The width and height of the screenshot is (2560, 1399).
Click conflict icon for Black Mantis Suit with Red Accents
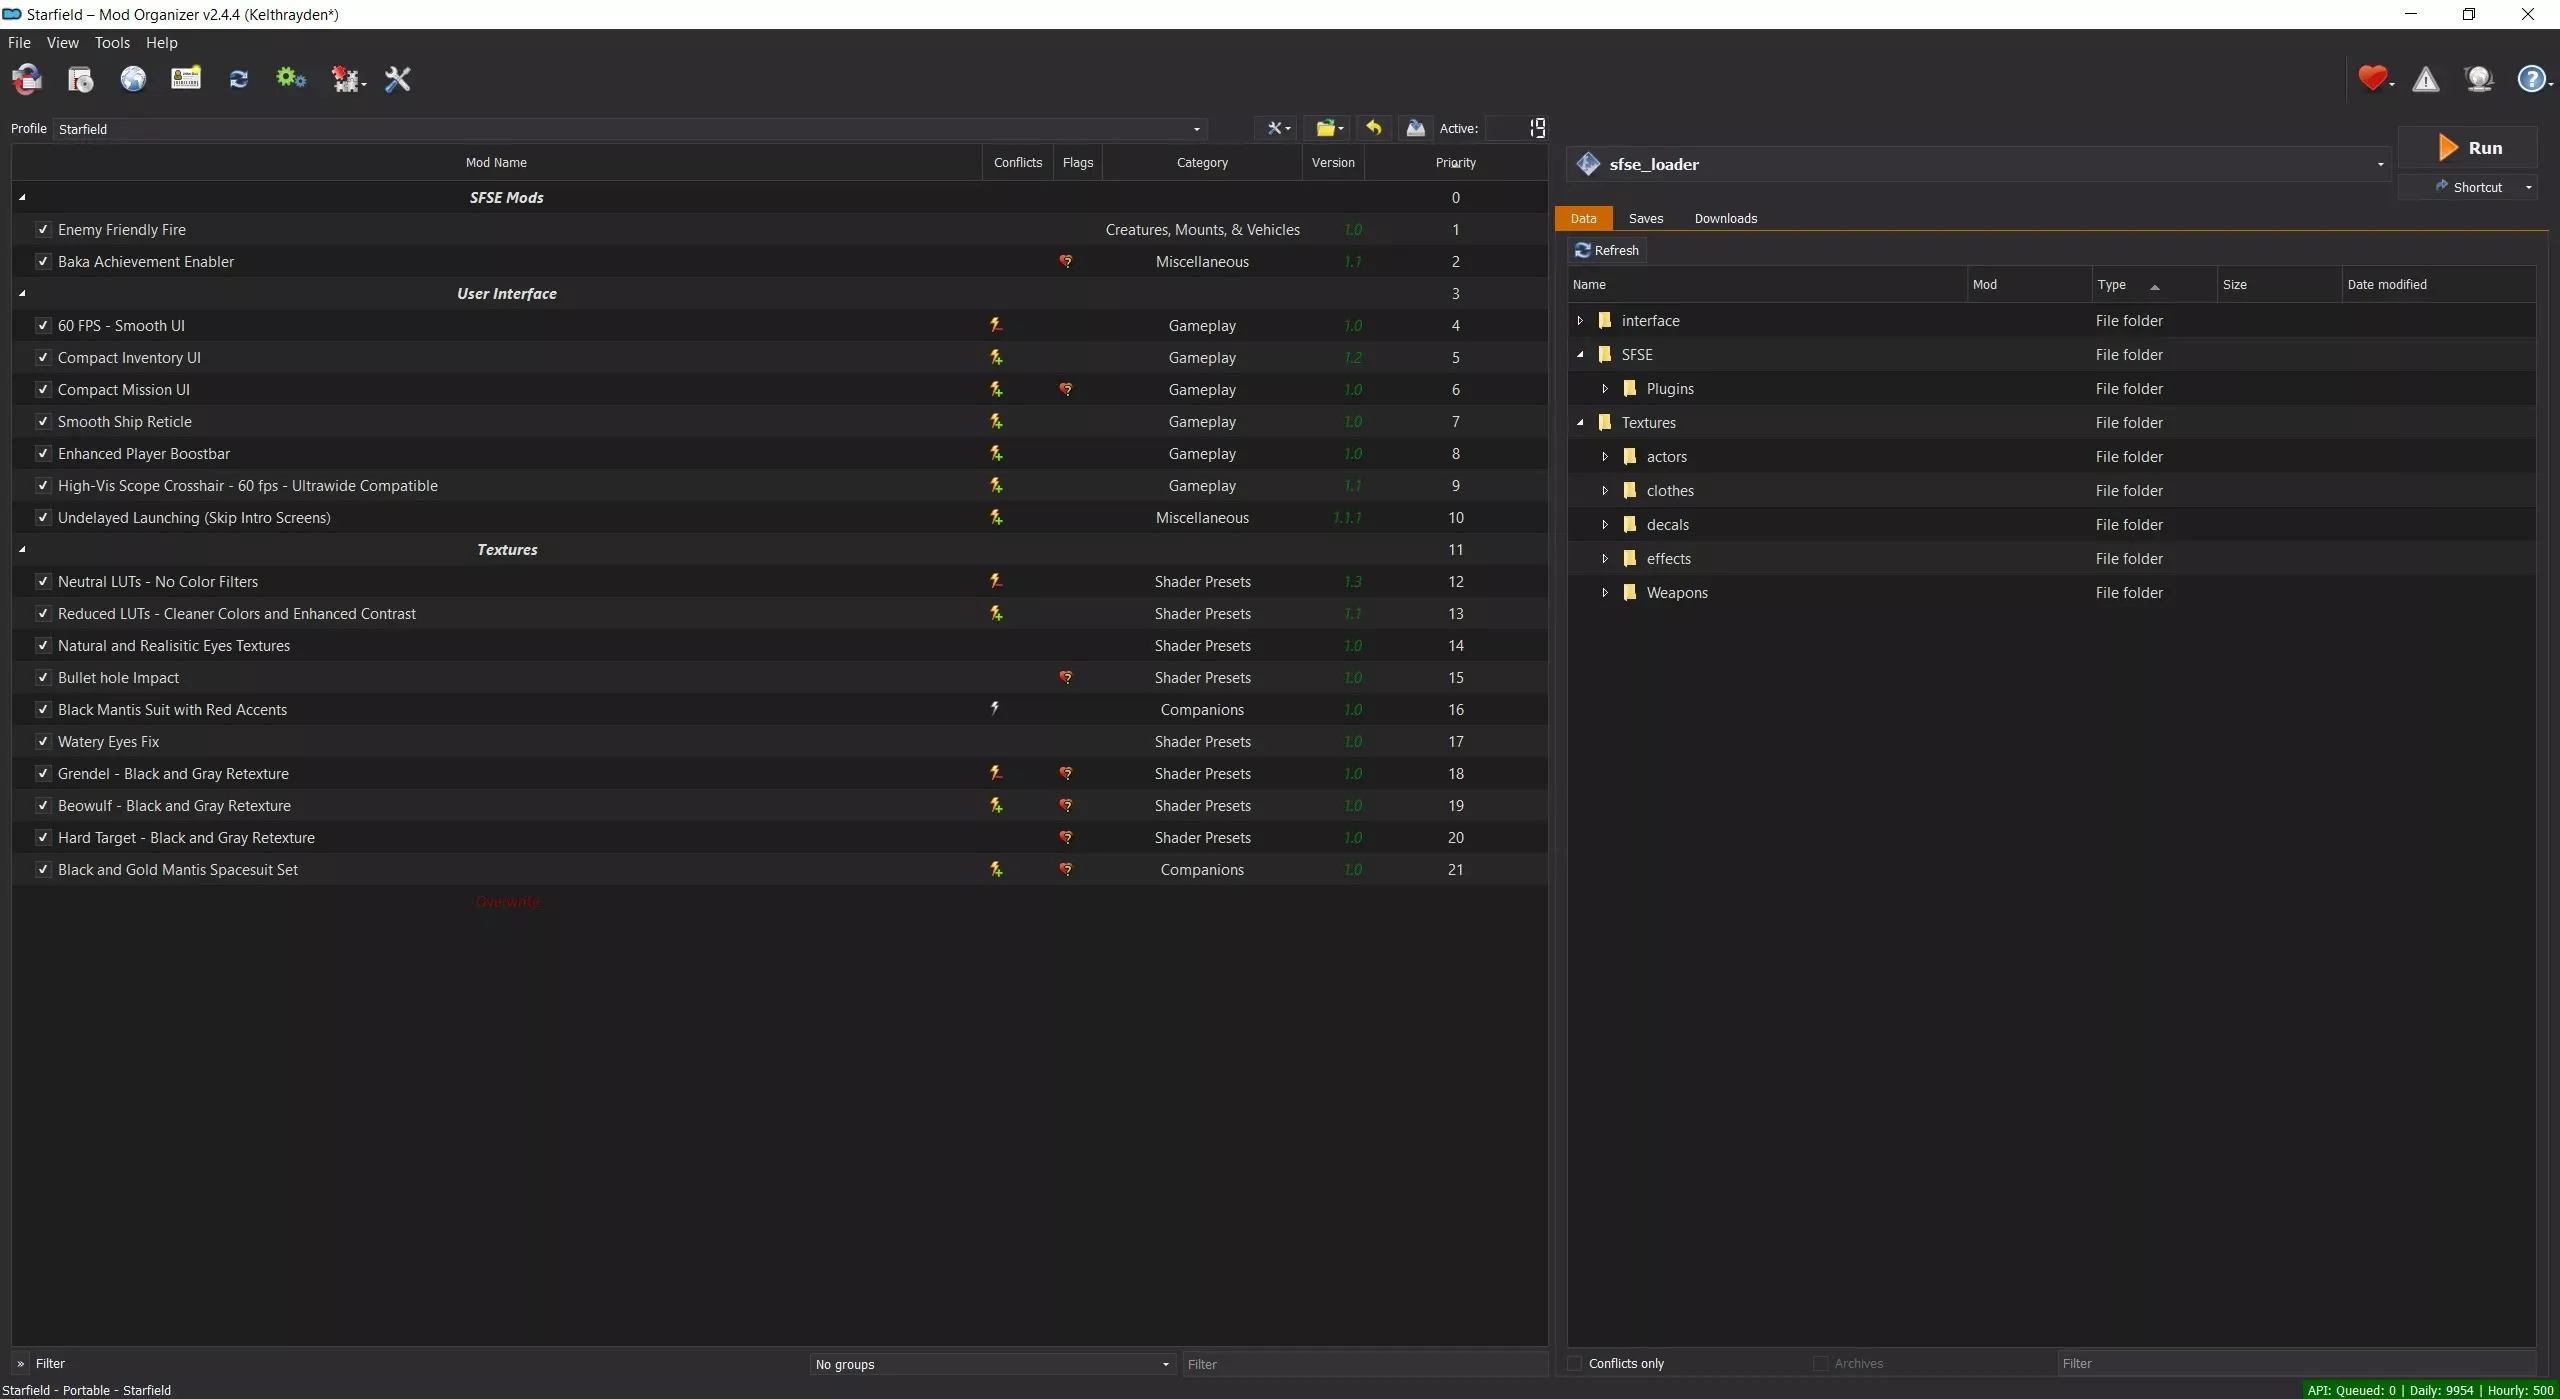point(995,708)
